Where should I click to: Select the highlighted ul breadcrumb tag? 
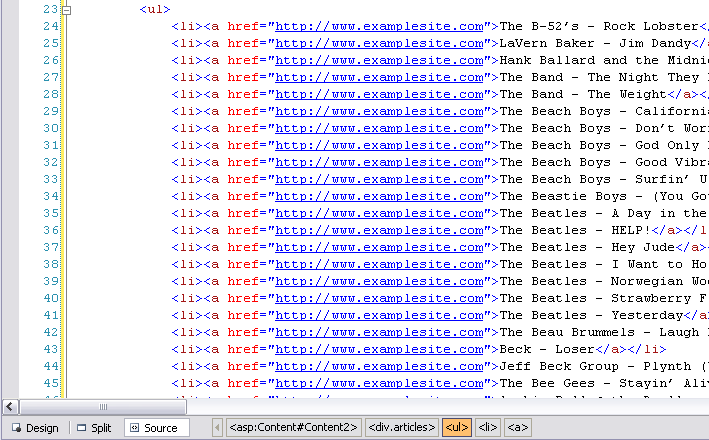pos(457,427)
